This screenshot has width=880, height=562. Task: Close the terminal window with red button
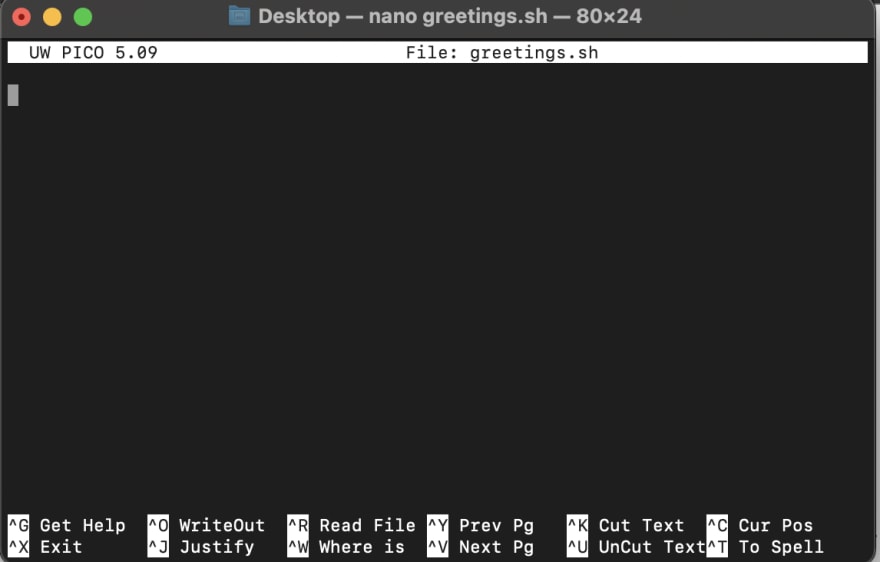point(21,17)
